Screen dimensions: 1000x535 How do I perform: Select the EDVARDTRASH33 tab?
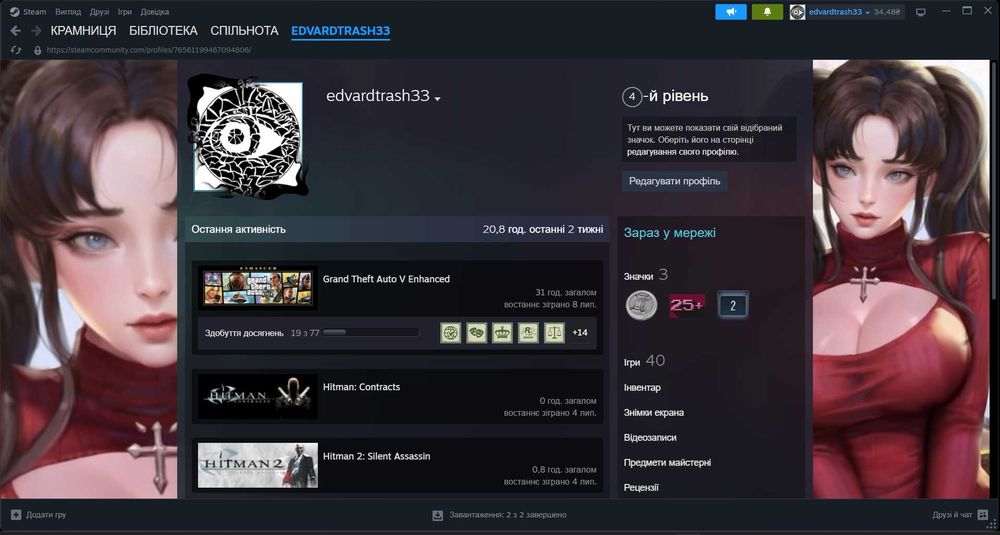tap(341, 31)
